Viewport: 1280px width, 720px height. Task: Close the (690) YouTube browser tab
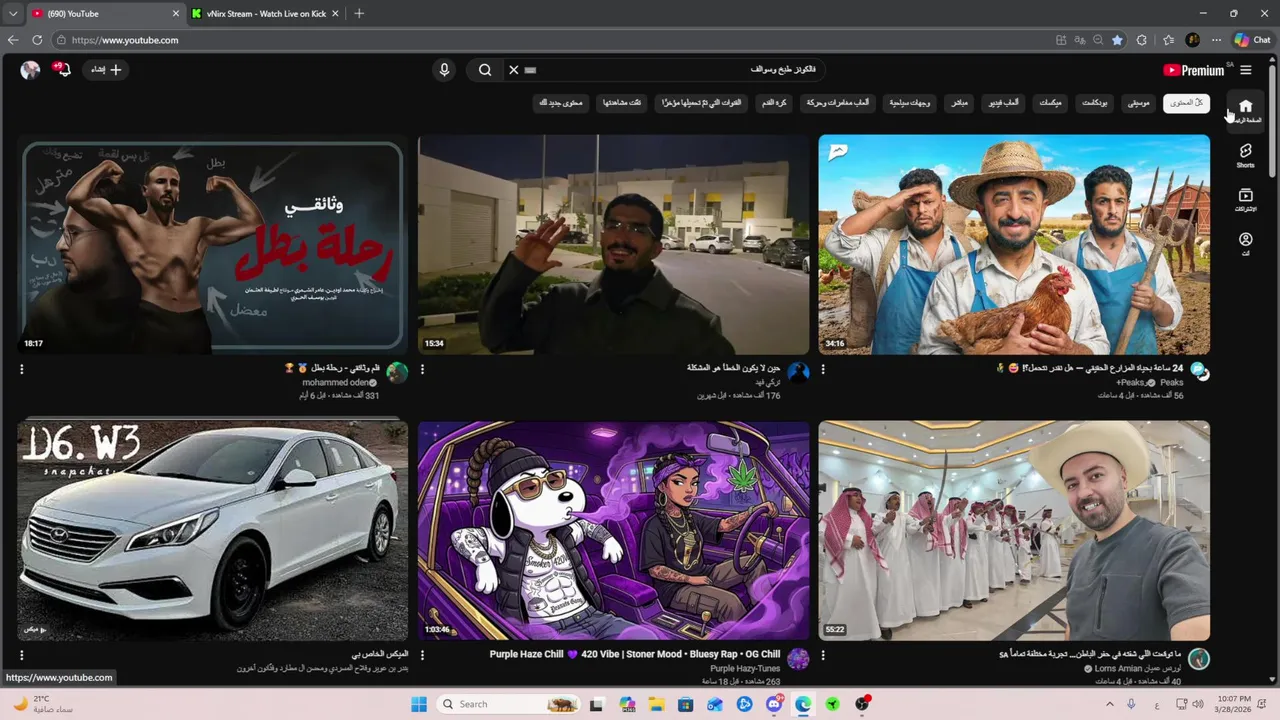176,13
